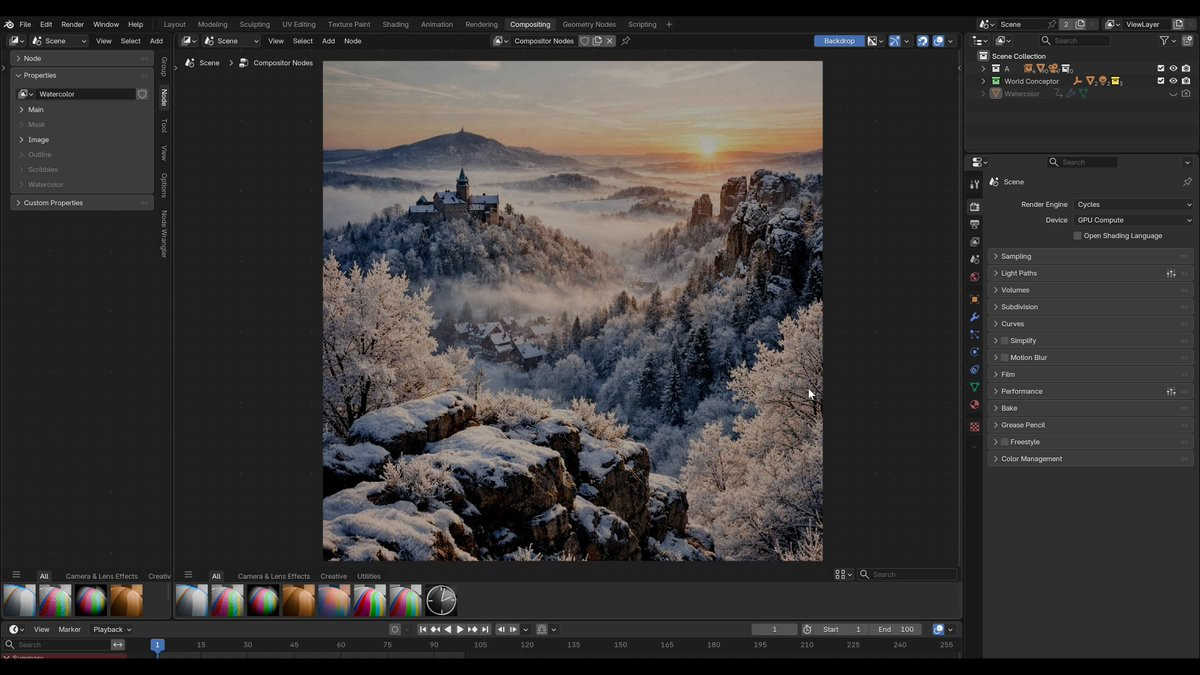This screenshot has width=1200, height=675.
Task: Enable the Freestyle checkbox
Action: click(1005, 442)
